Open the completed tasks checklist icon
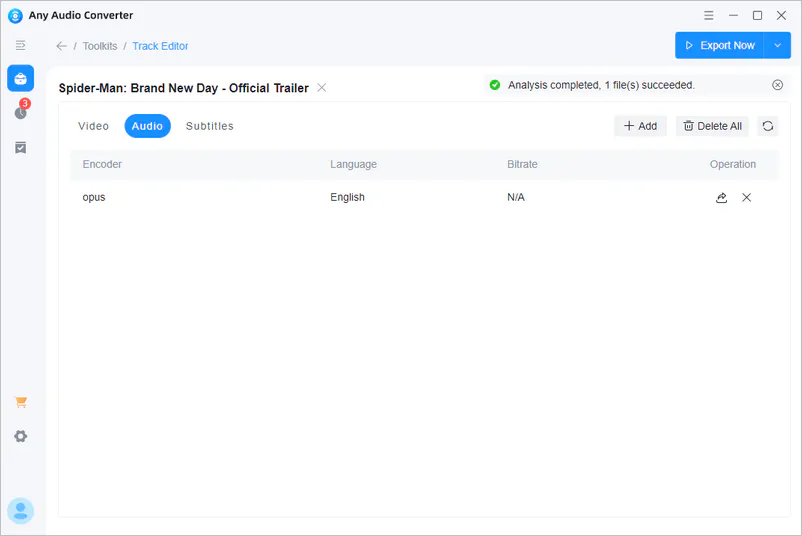The image size is (802, 536). tap(20, 148)
